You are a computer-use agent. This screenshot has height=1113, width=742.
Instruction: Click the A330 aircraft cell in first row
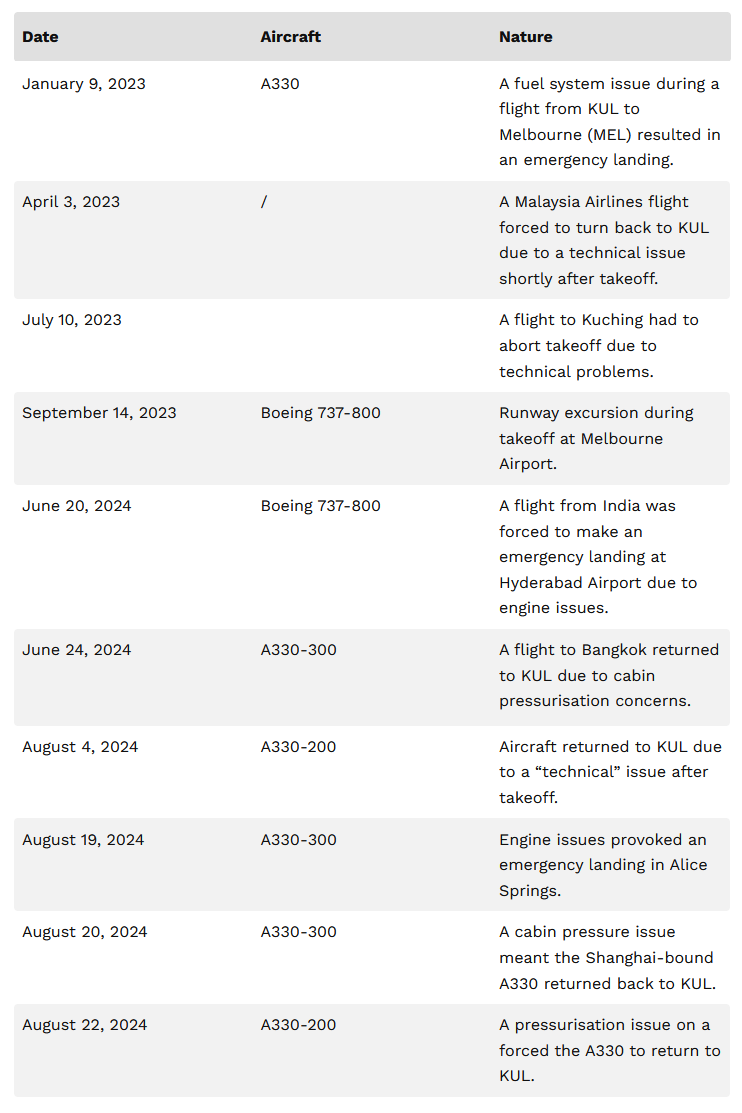[280, 84]
